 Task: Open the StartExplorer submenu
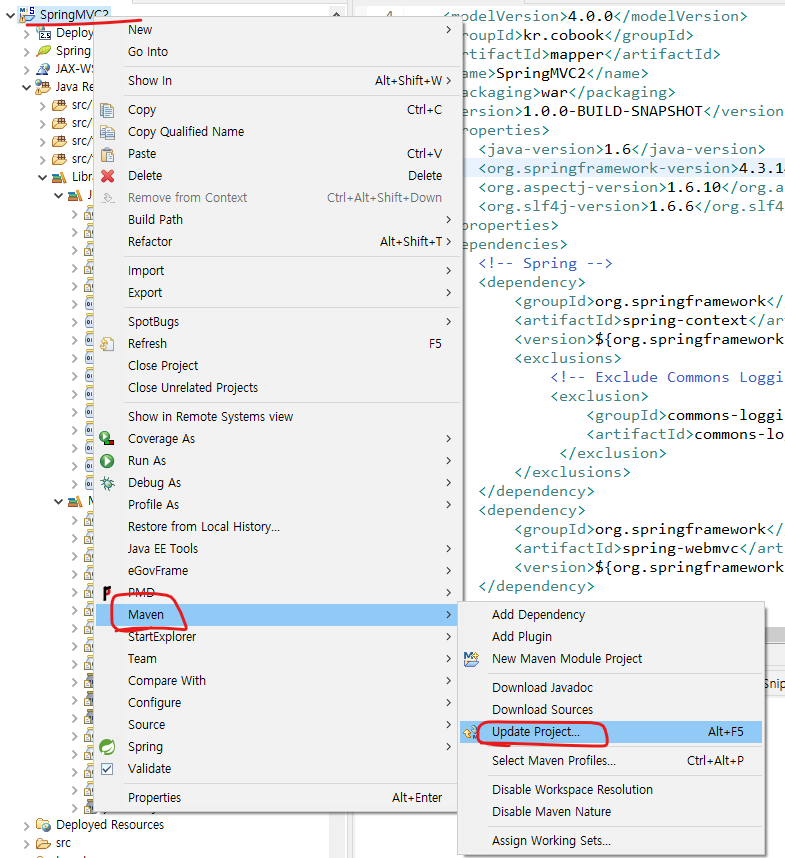(x=277, y=636)
